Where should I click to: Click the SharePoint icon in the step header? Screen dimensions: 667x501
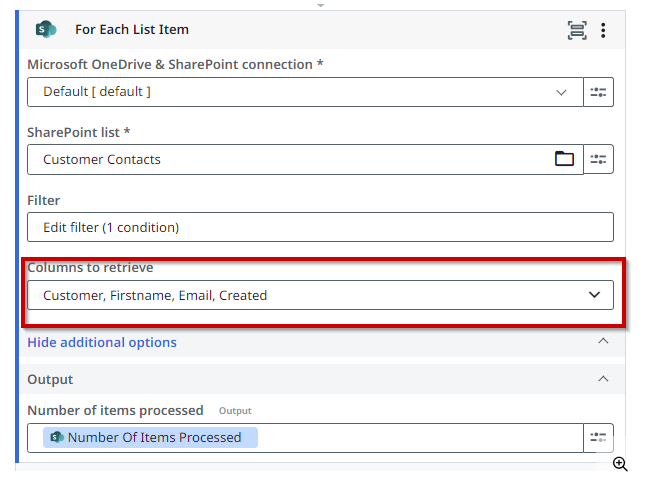(x=46, y=30)
